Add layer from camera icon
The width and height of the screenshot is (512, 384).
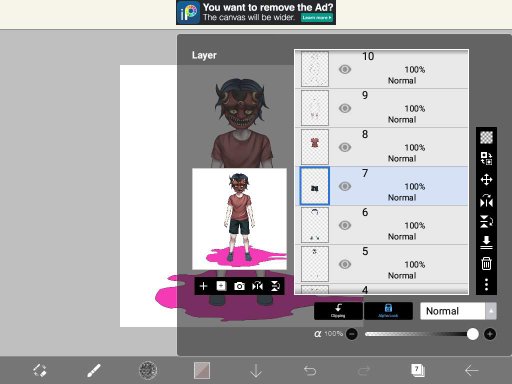tap(239, 286)
